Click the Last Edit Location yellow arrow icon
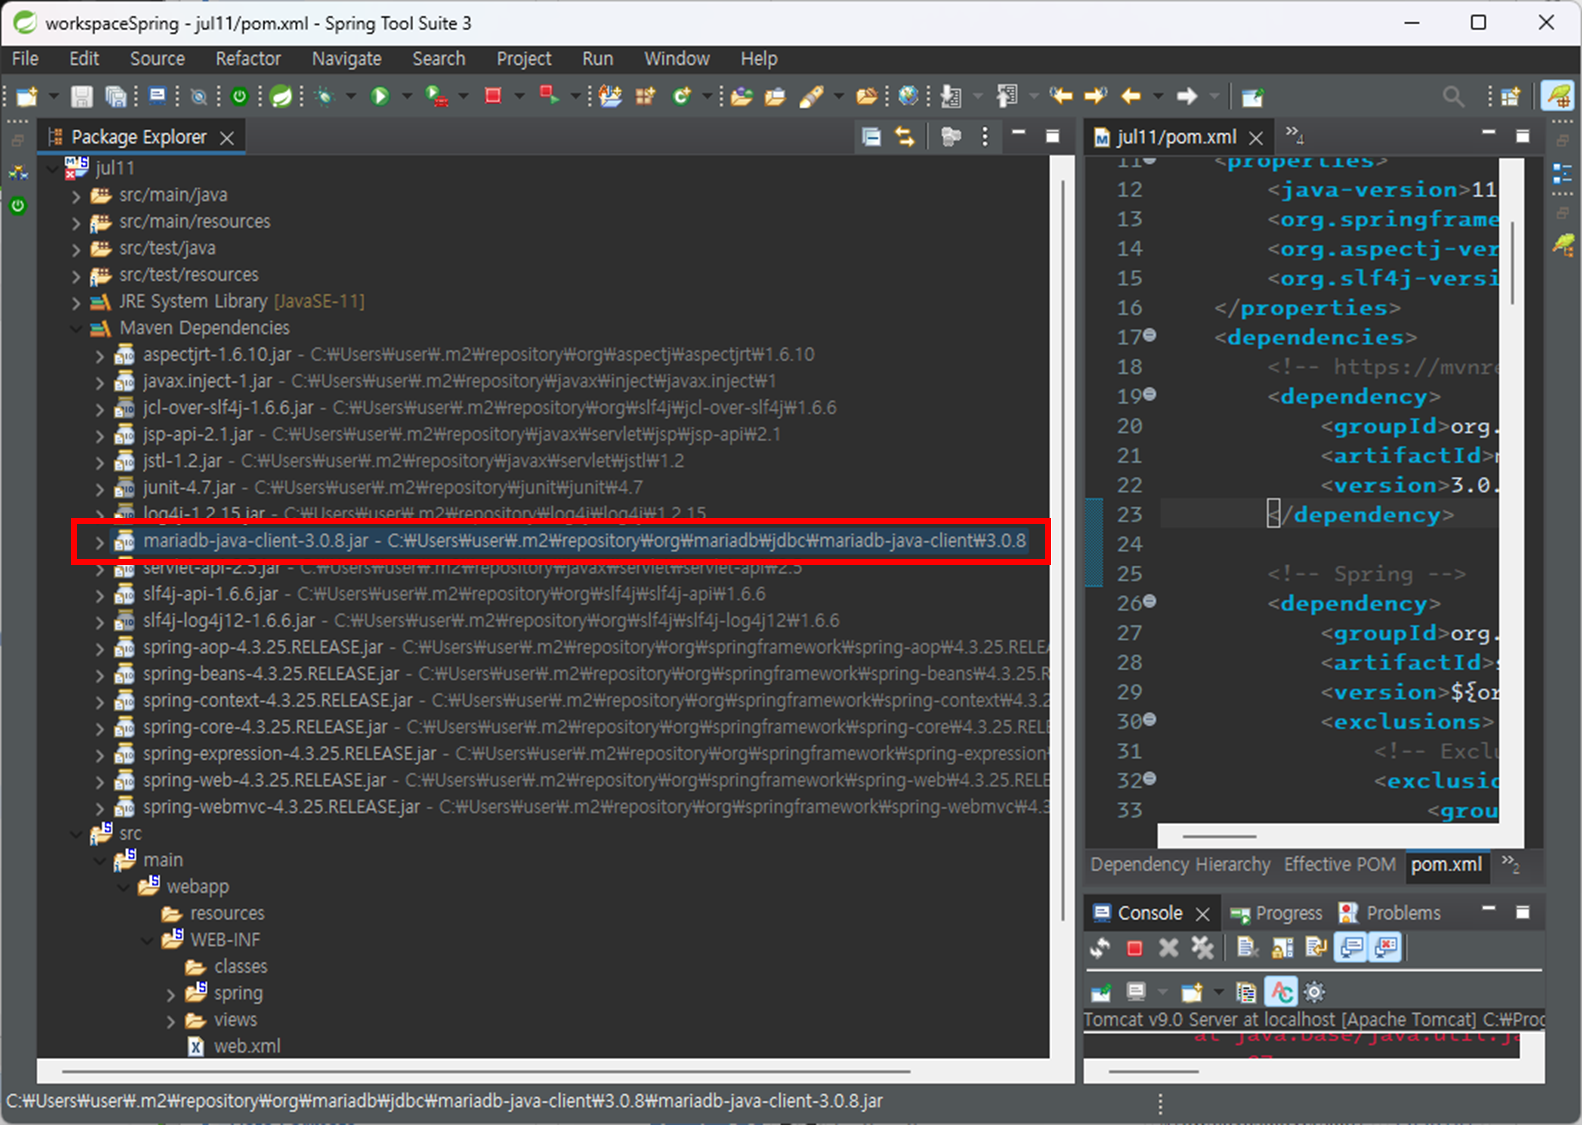The image size is (1582, 1125). click(1061, 96)
